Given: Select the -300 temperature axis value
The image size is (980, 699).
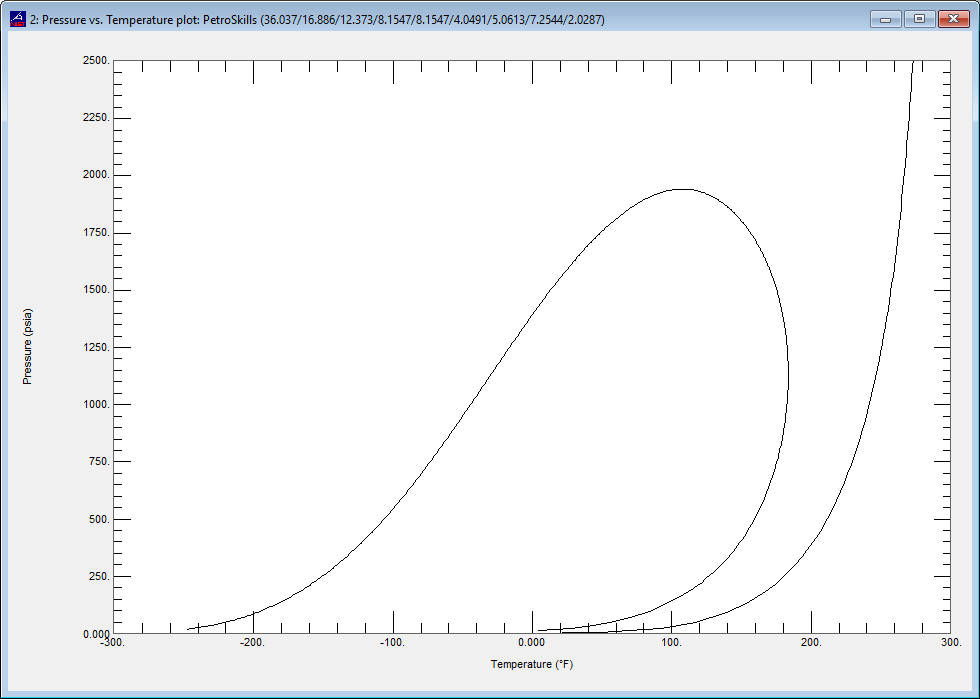Looking at the screenshot, I should pyautogui.click(x=110, y=643).
